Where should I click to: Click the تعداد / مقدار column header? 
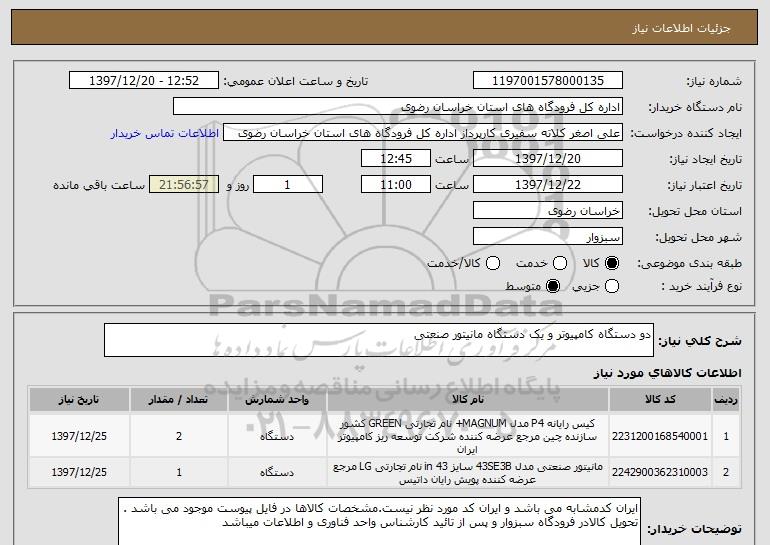click(179, 400)
